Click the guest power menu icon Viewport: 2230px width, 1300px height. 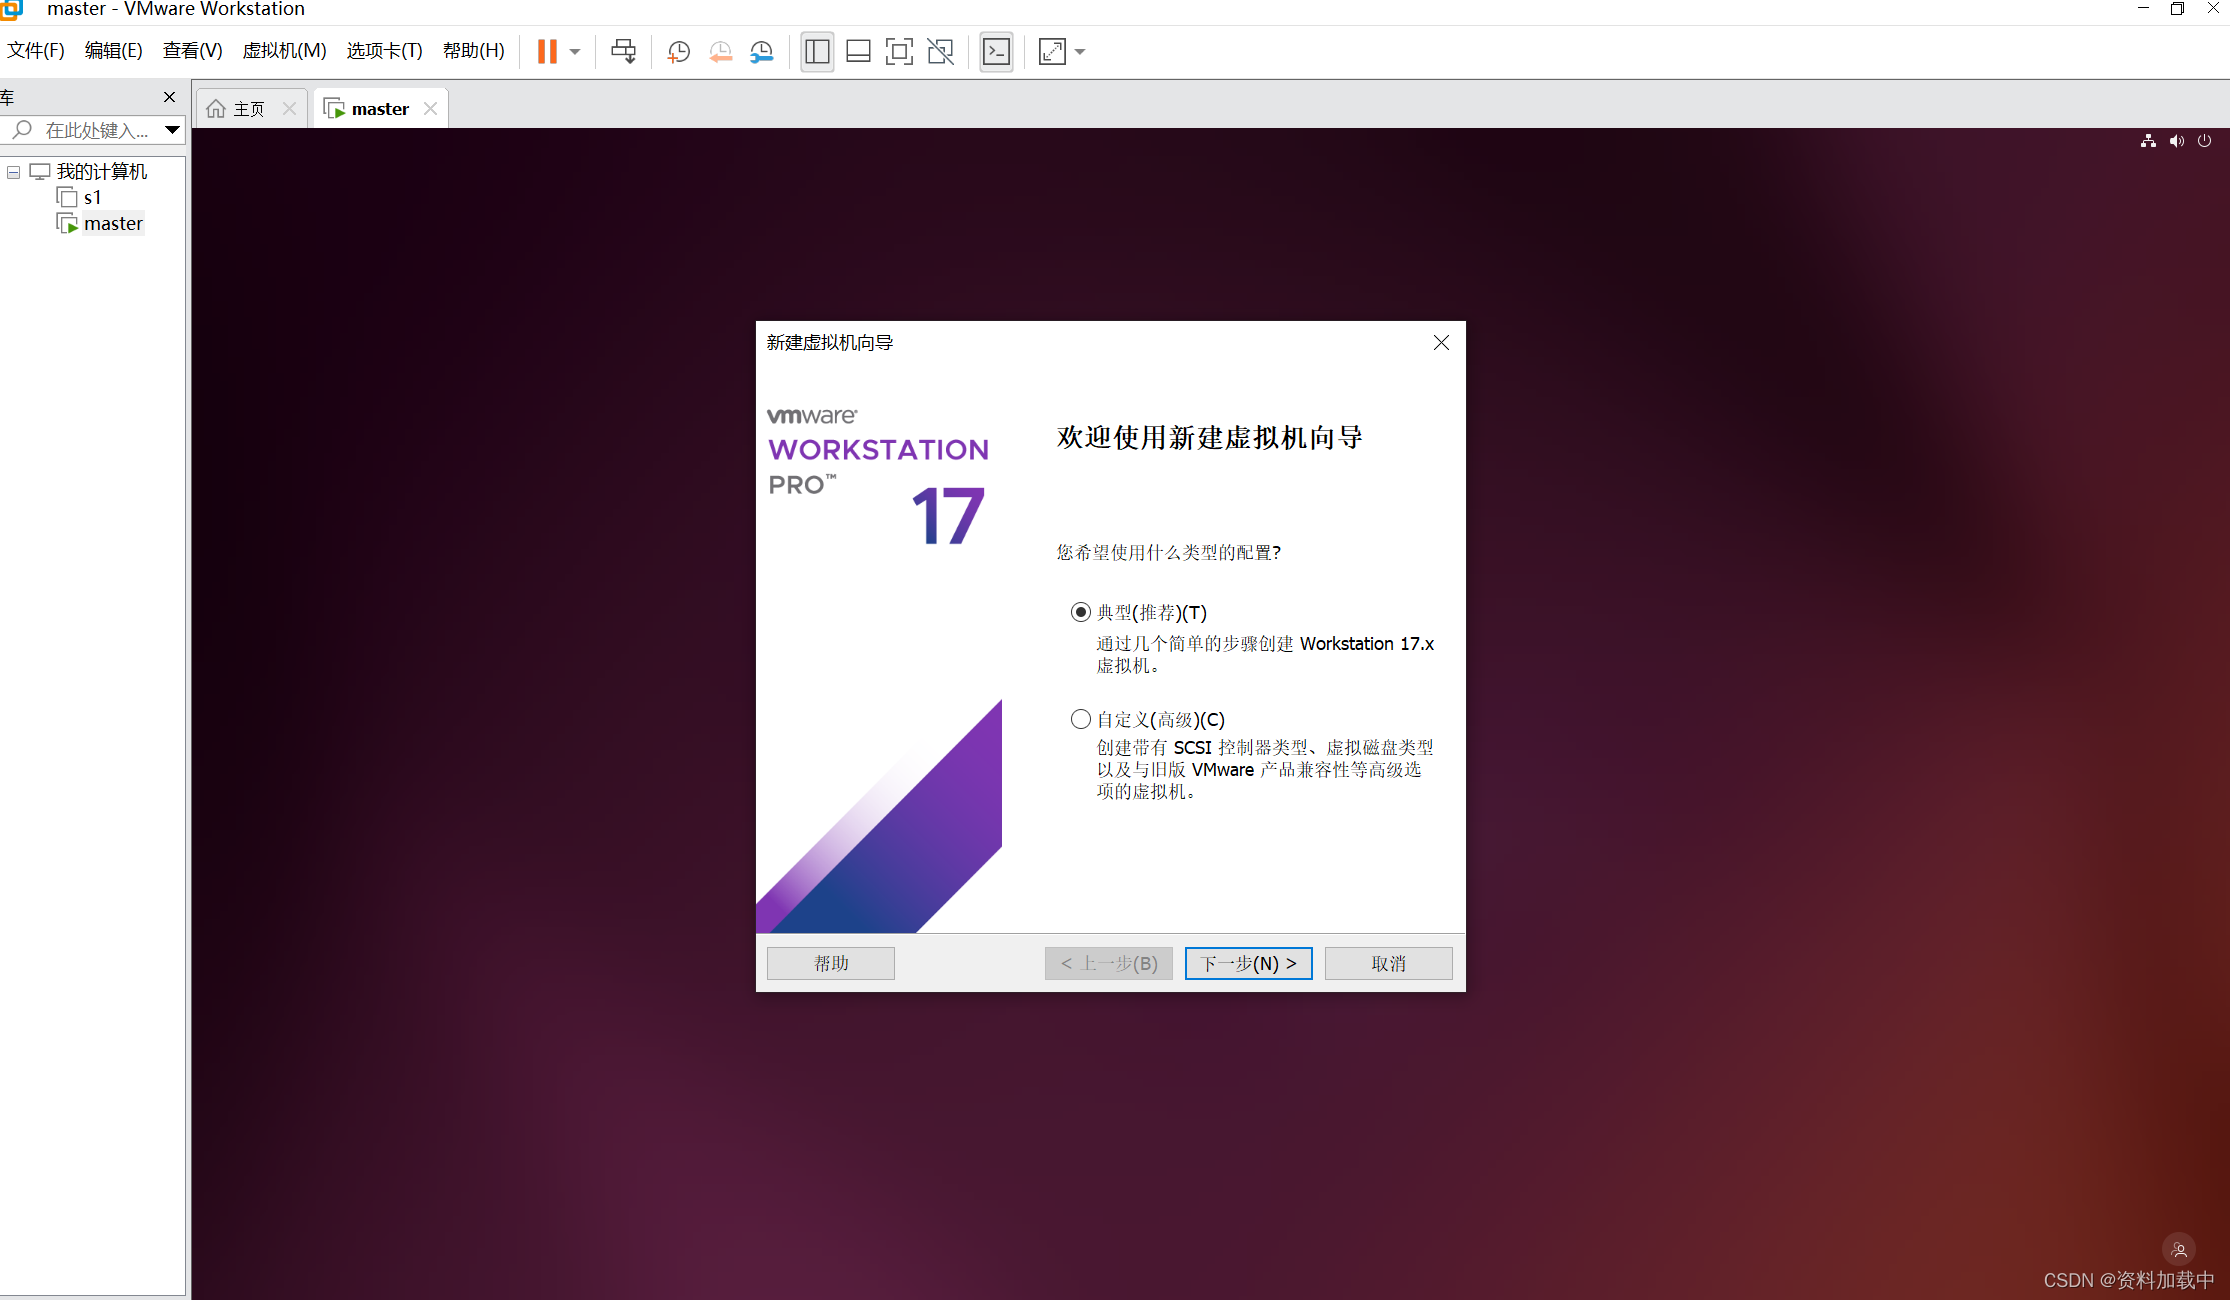point(2204,141)
